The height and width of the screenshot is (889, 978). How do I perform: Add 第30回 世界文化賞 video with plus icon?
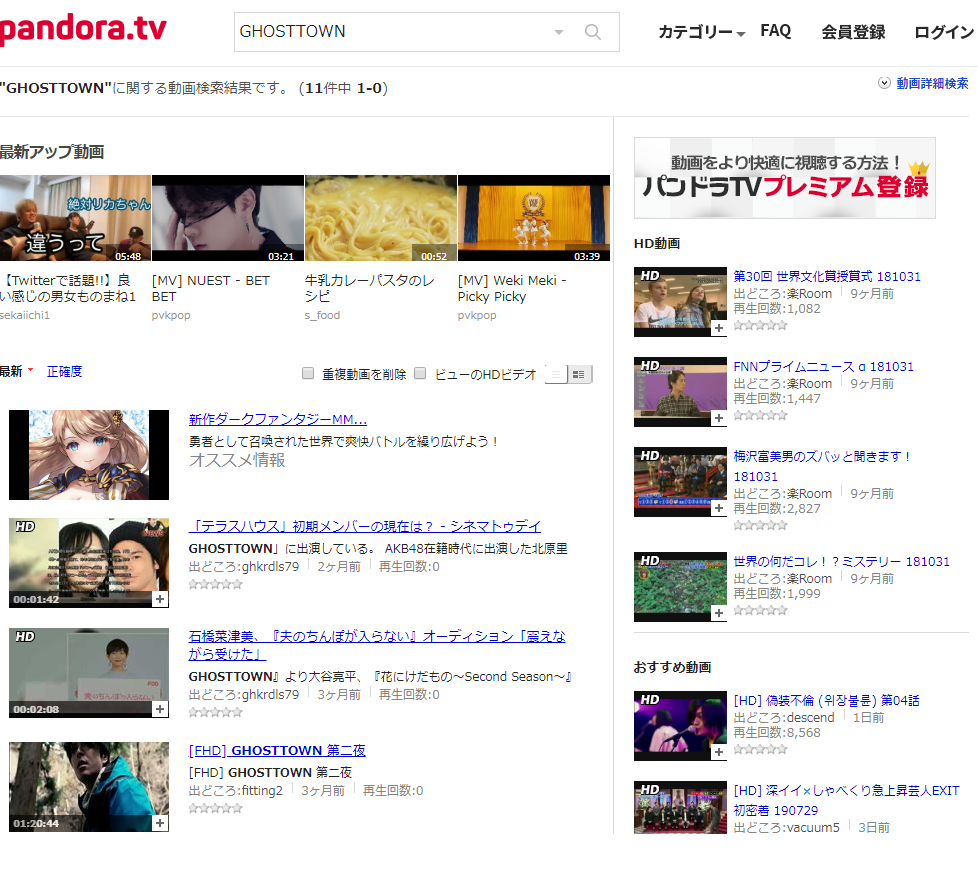(719, 328)
